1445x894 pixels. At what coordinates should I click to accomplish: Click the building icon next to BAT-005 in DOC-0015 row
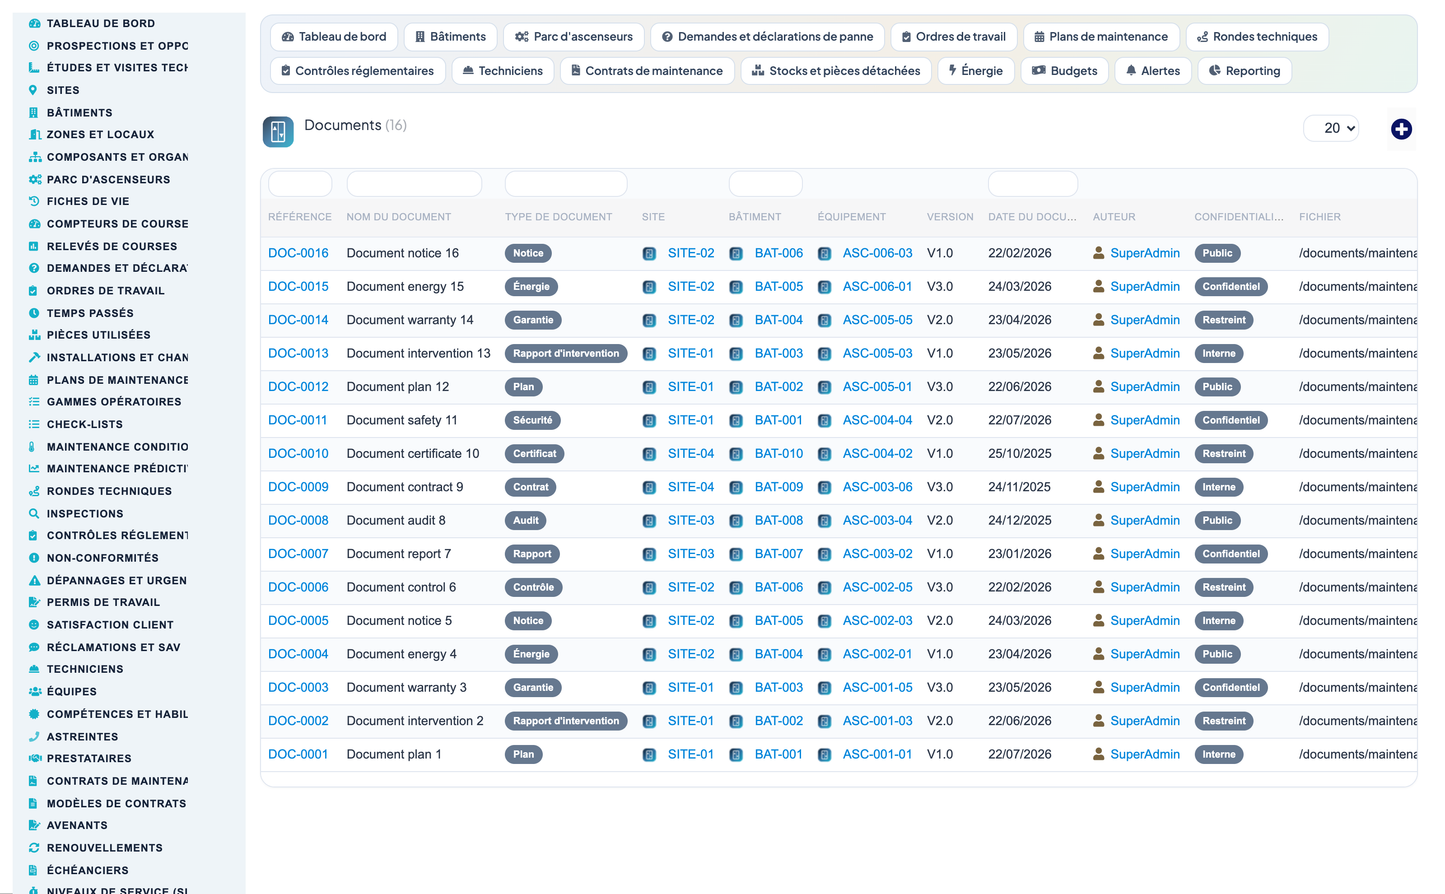[x=736, y=287]
